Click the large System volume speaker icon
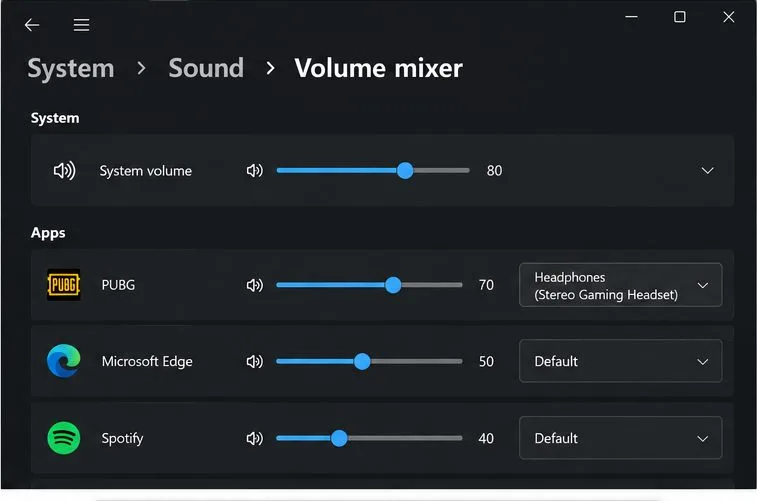Image resolution: width=757 pixels, height=501 pixels. tap(64, 170)
